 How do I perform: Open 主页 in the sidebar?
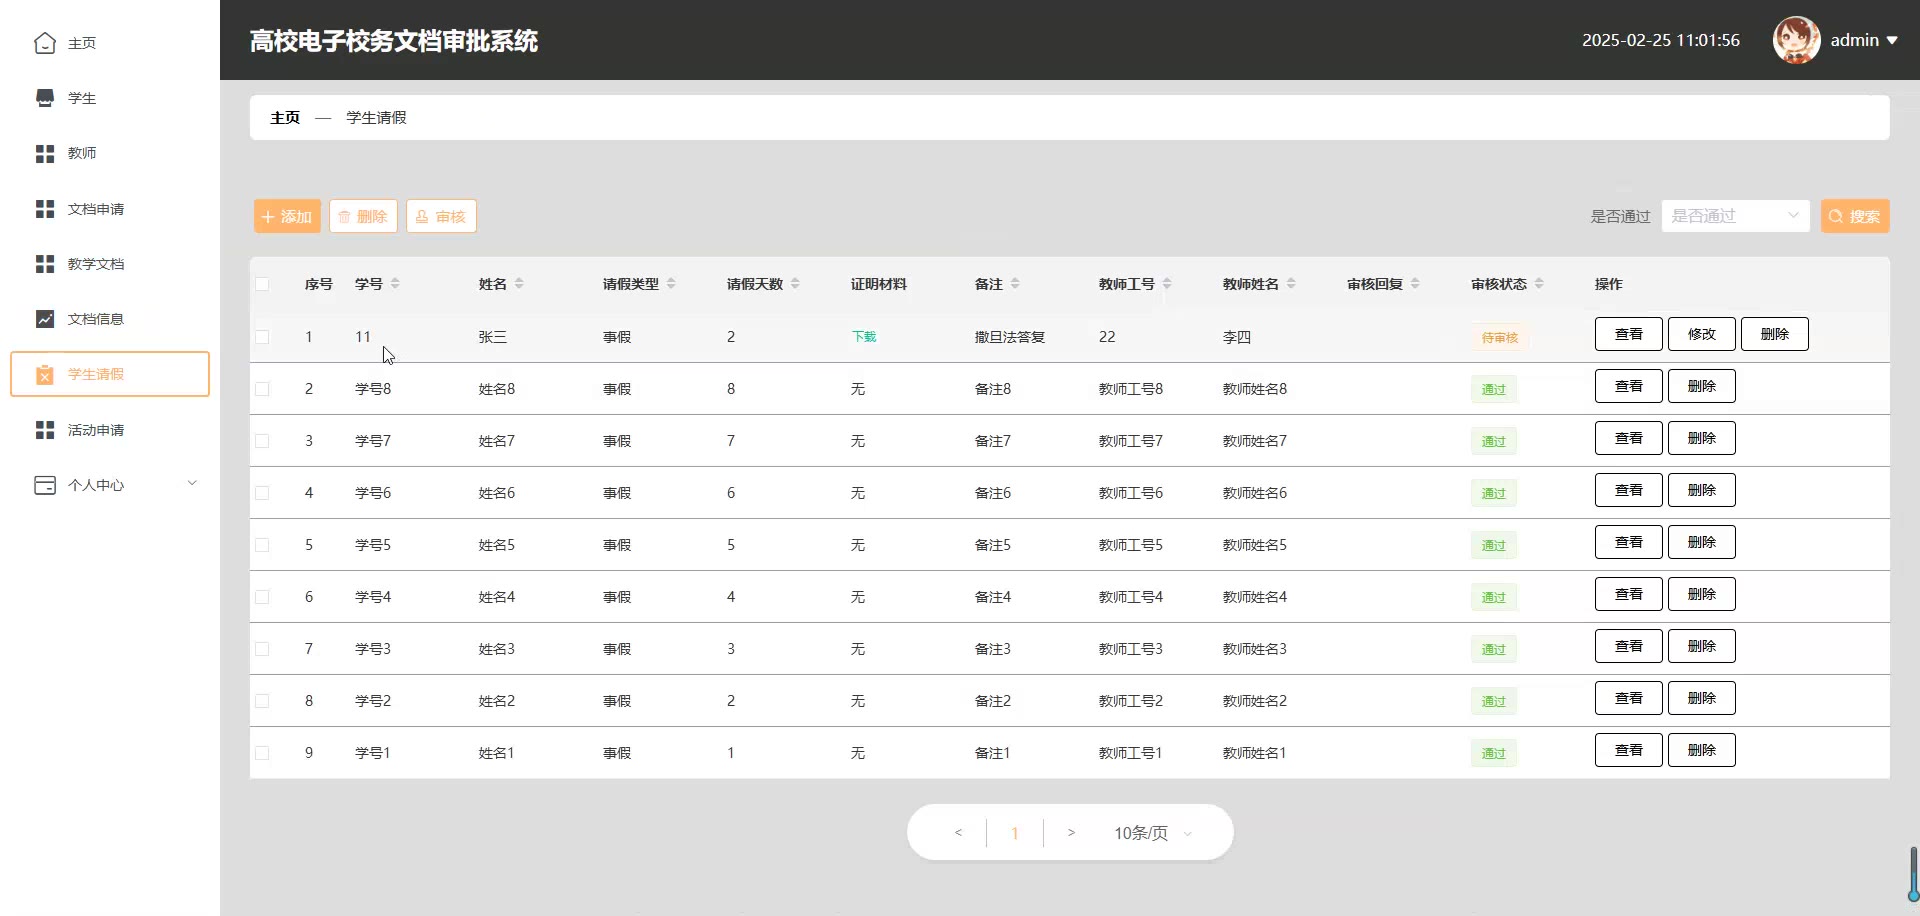(x=110, y=43)
